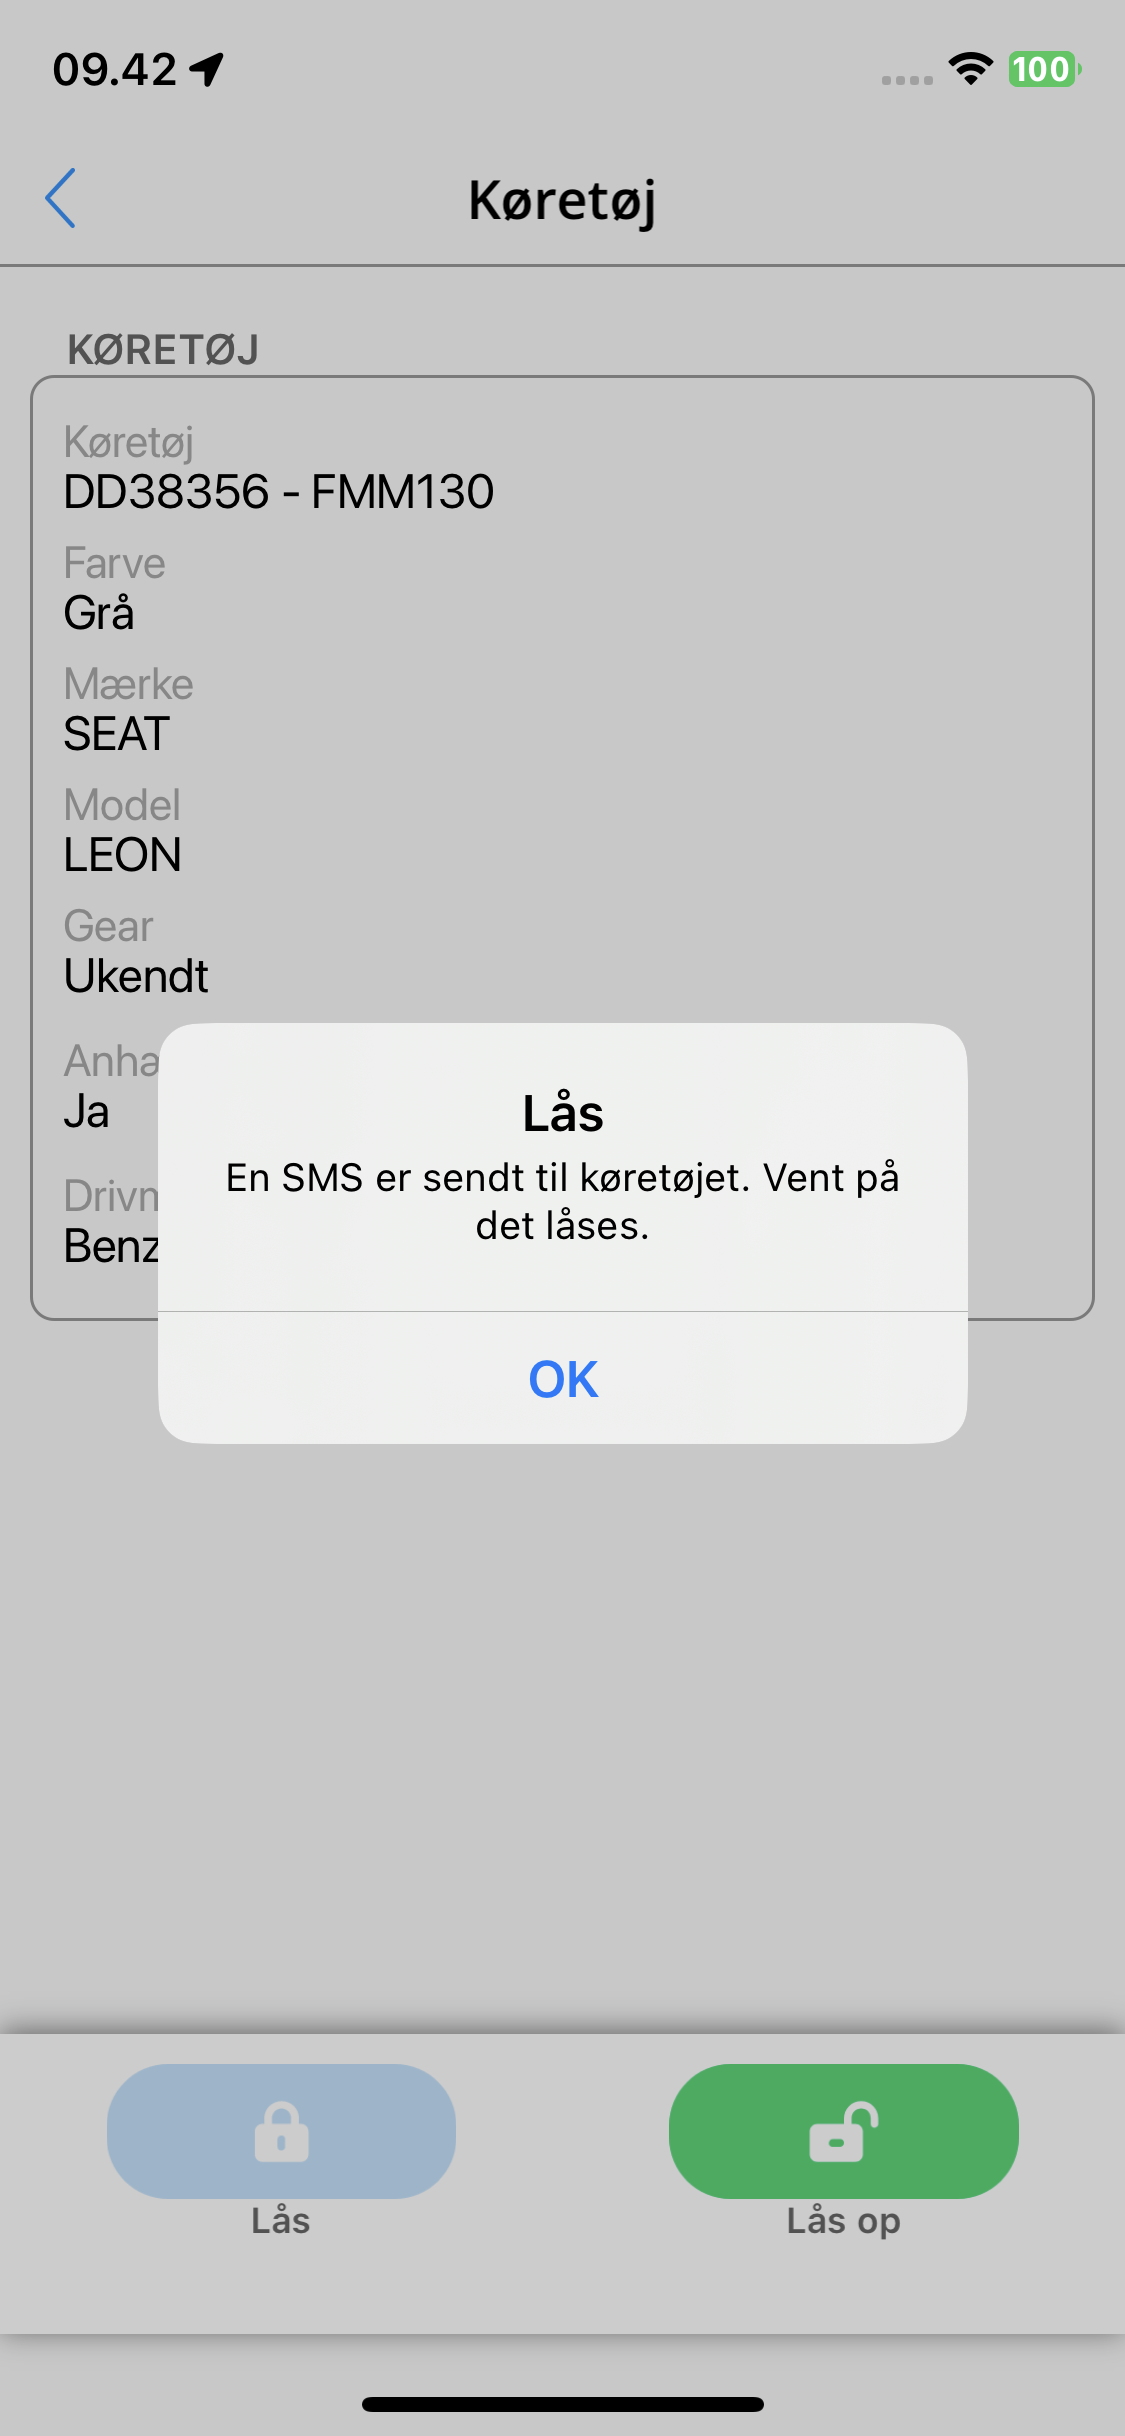Tap OK in the Lås alert
The width and height of the screenshot is (1125, 2436).
click(563, 1378)
